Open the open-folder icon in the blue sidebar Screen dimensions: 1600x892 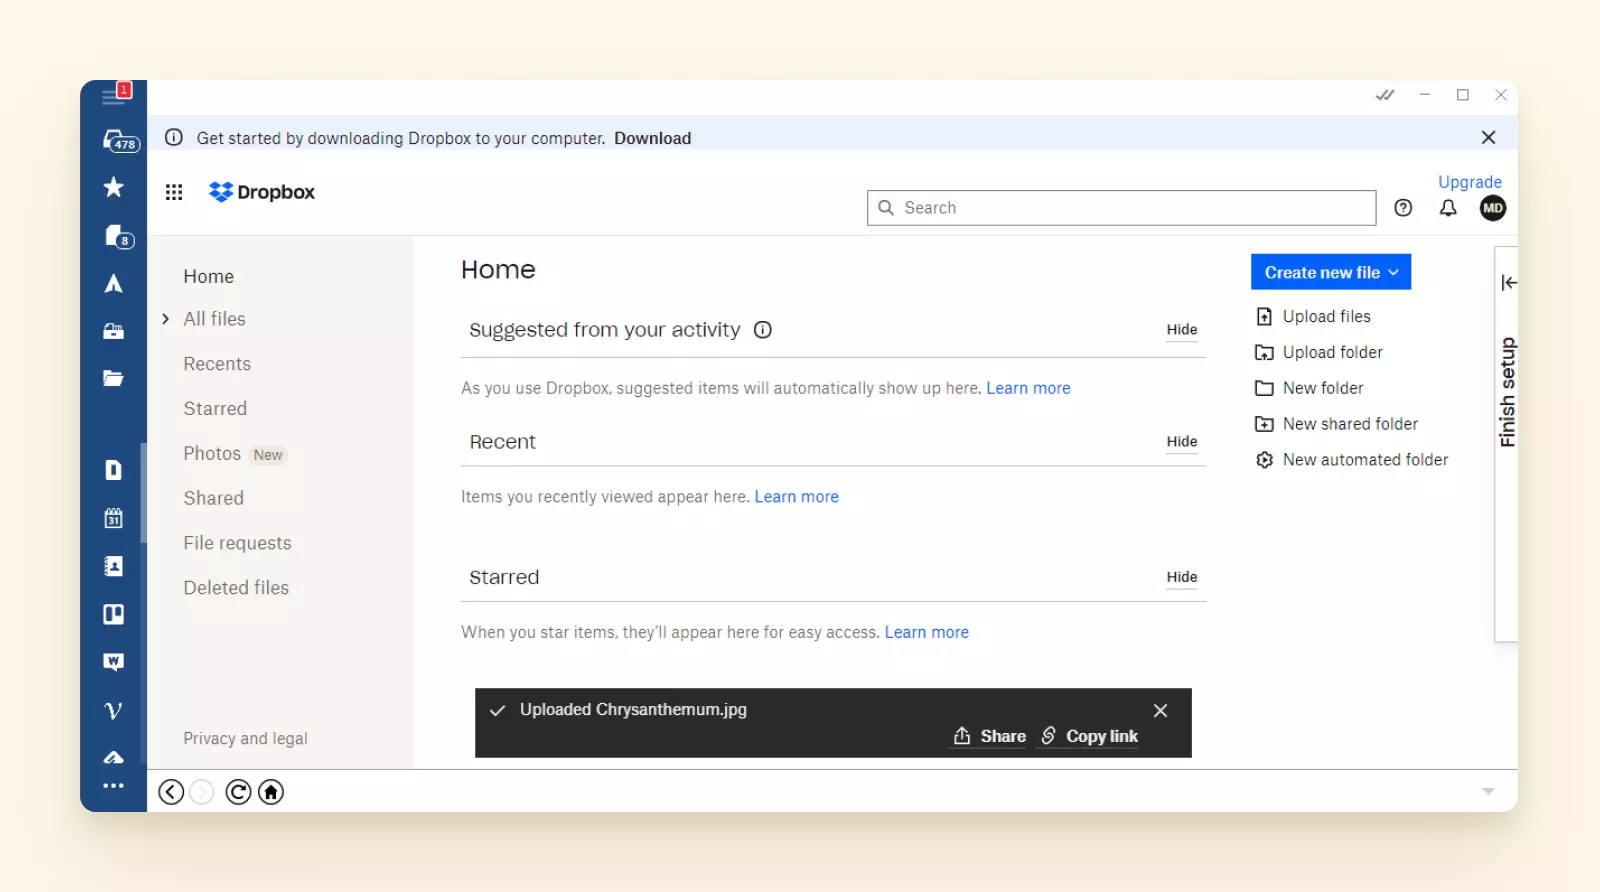point(114,378)
